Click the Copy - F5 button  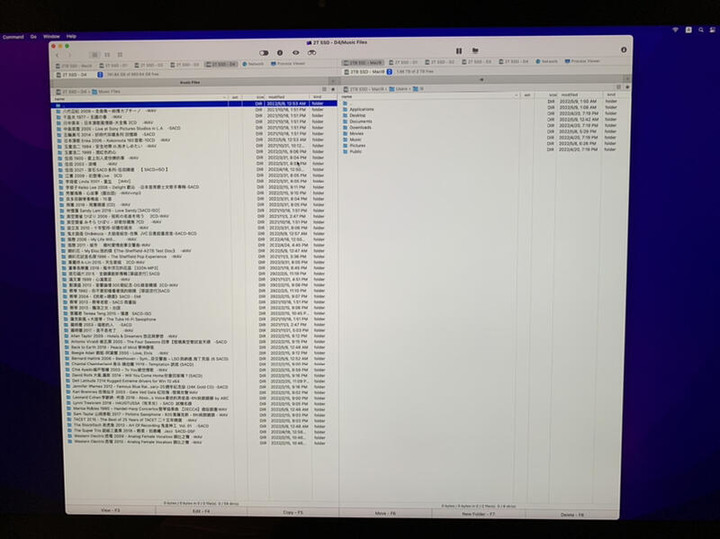(293, 512)
